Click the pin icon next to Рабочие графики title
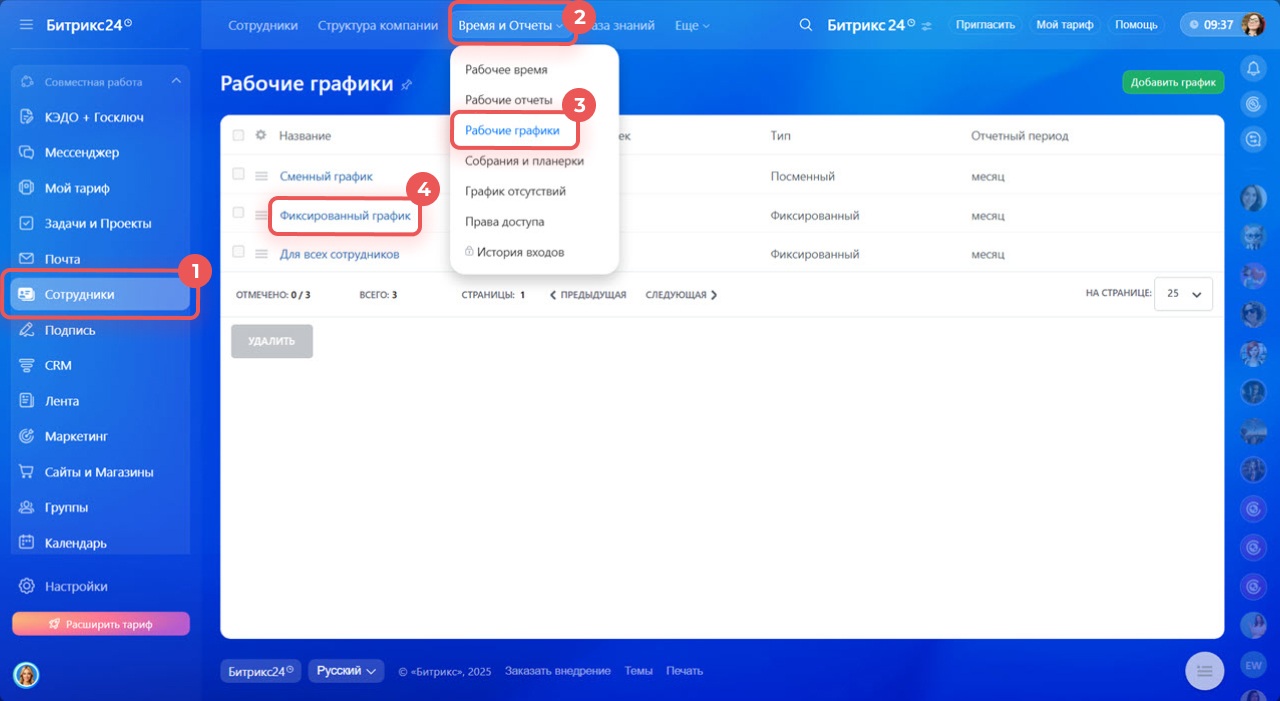Image resolution: width=1280 pixels, height=701 pixels. click(406, 85)
